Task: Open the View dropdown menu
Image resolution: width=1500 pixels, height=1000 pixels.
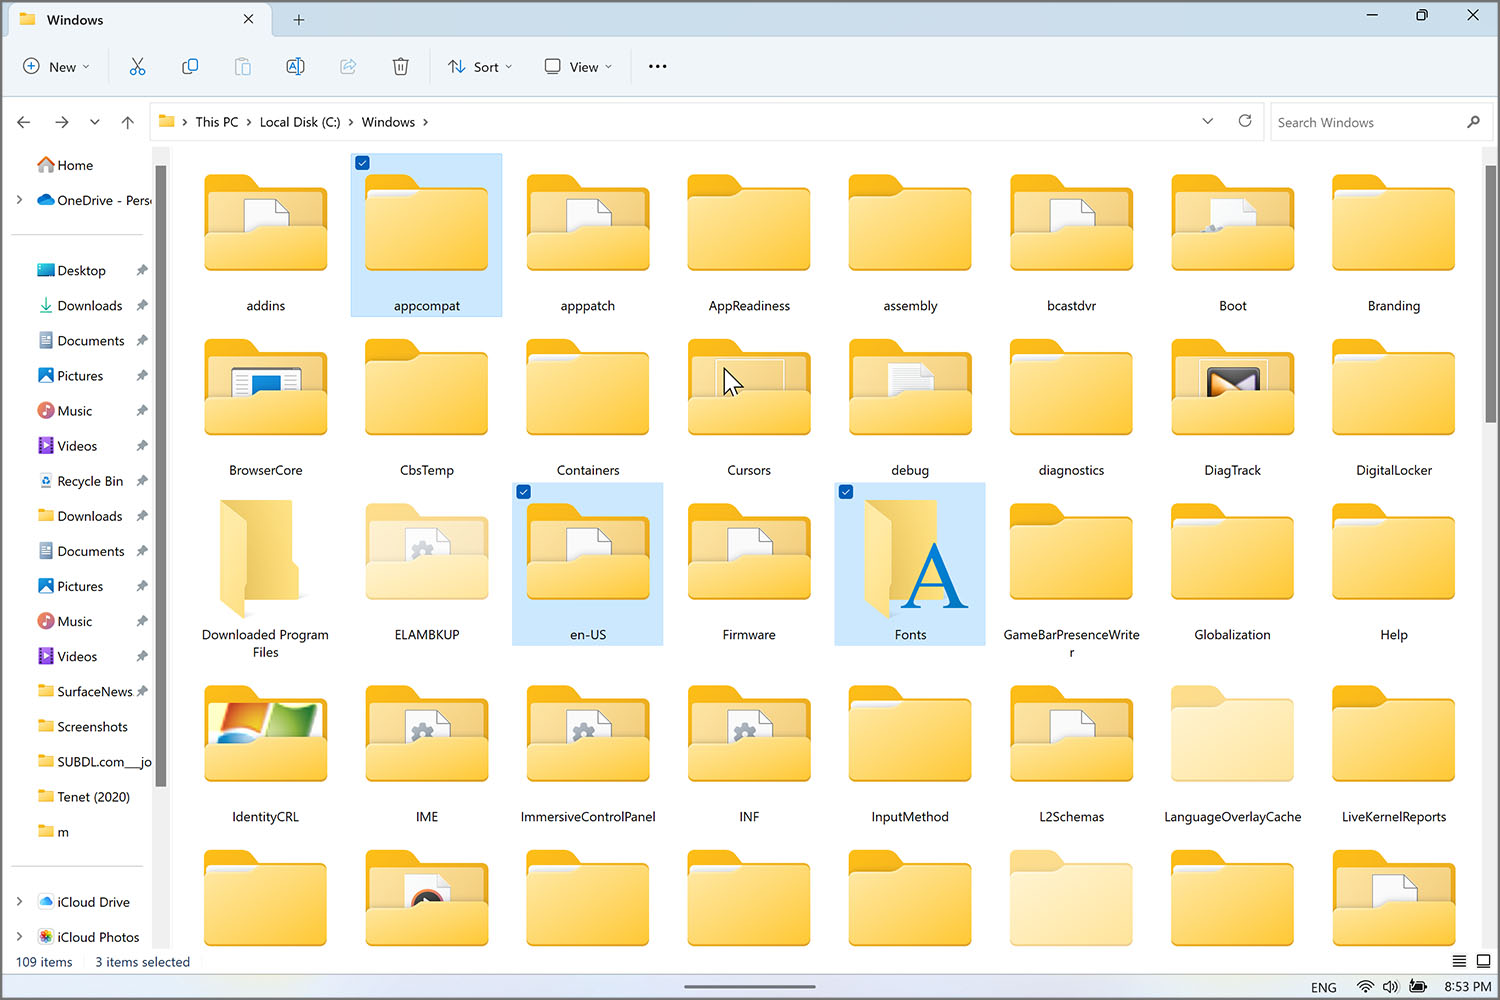Action: 578,67
